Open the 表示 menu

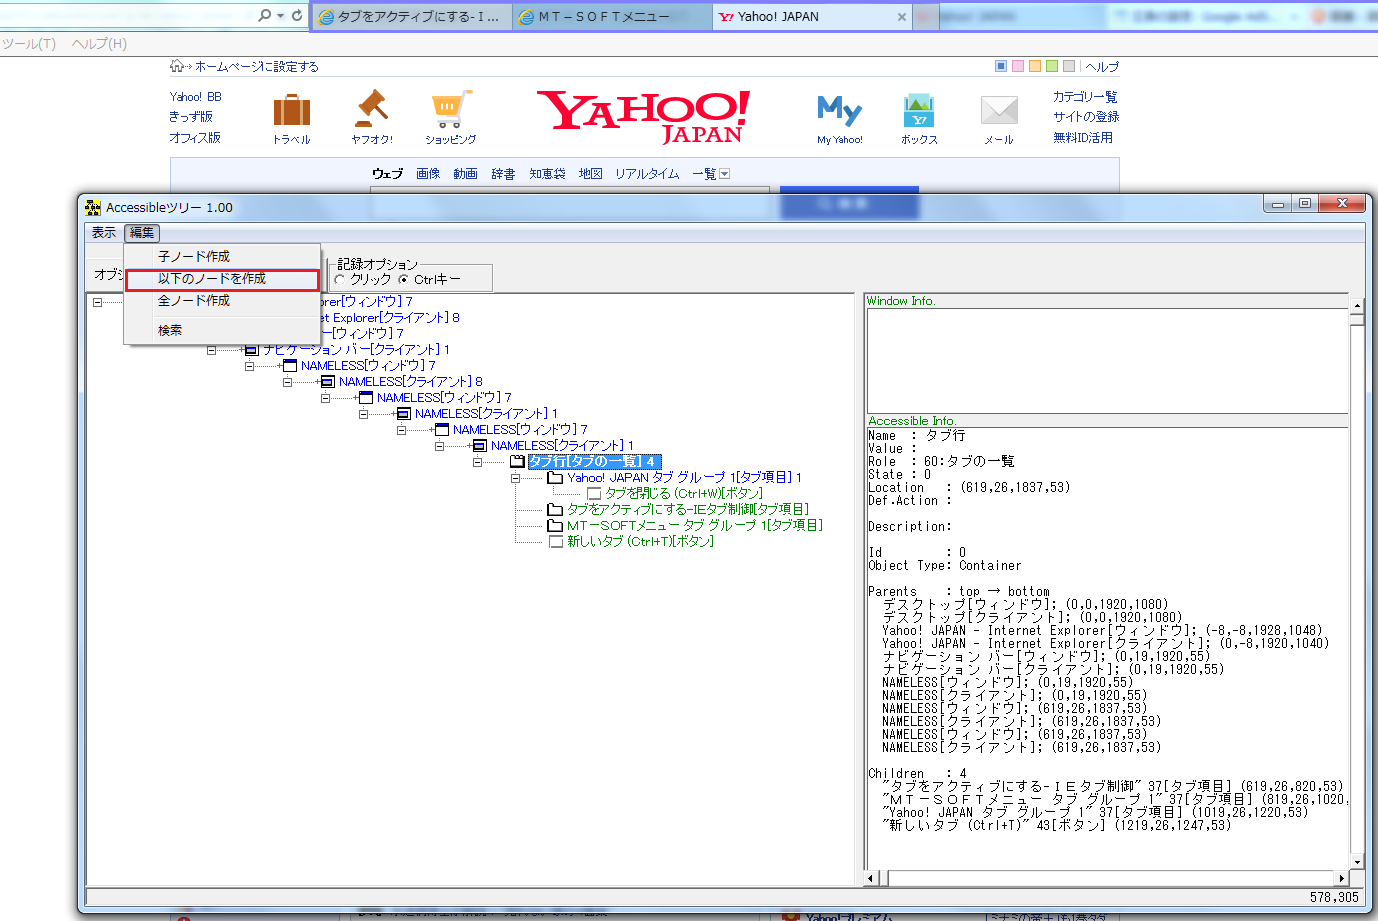click(x=104, y=233)
